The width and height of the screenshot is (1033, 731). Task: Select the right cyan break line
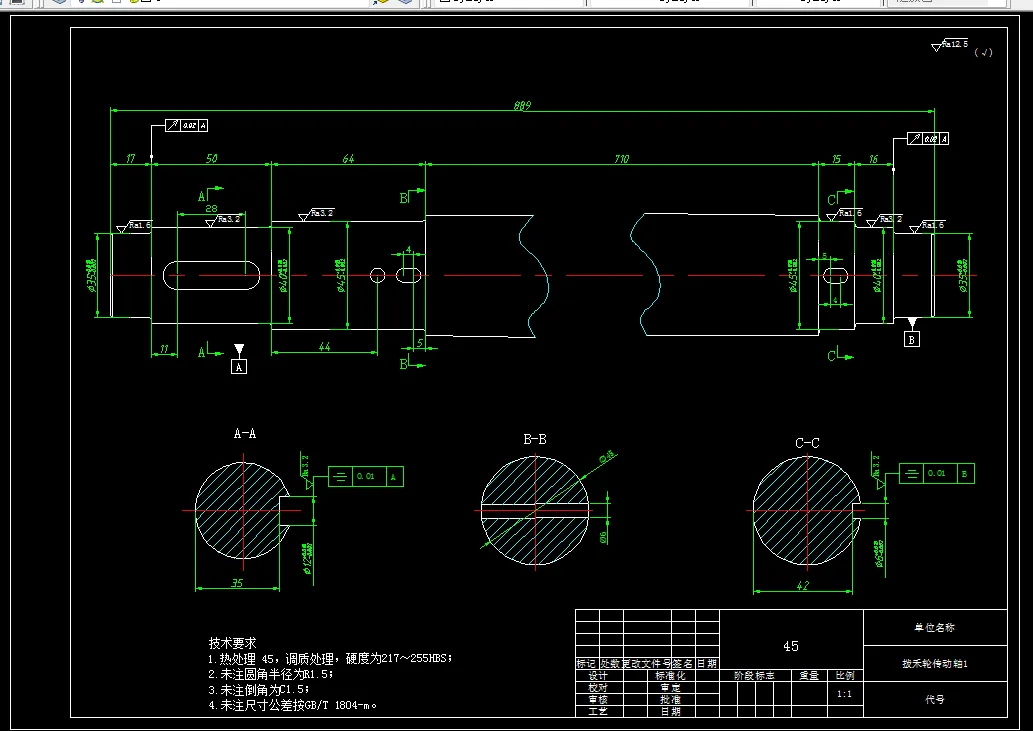pos(645,275)
